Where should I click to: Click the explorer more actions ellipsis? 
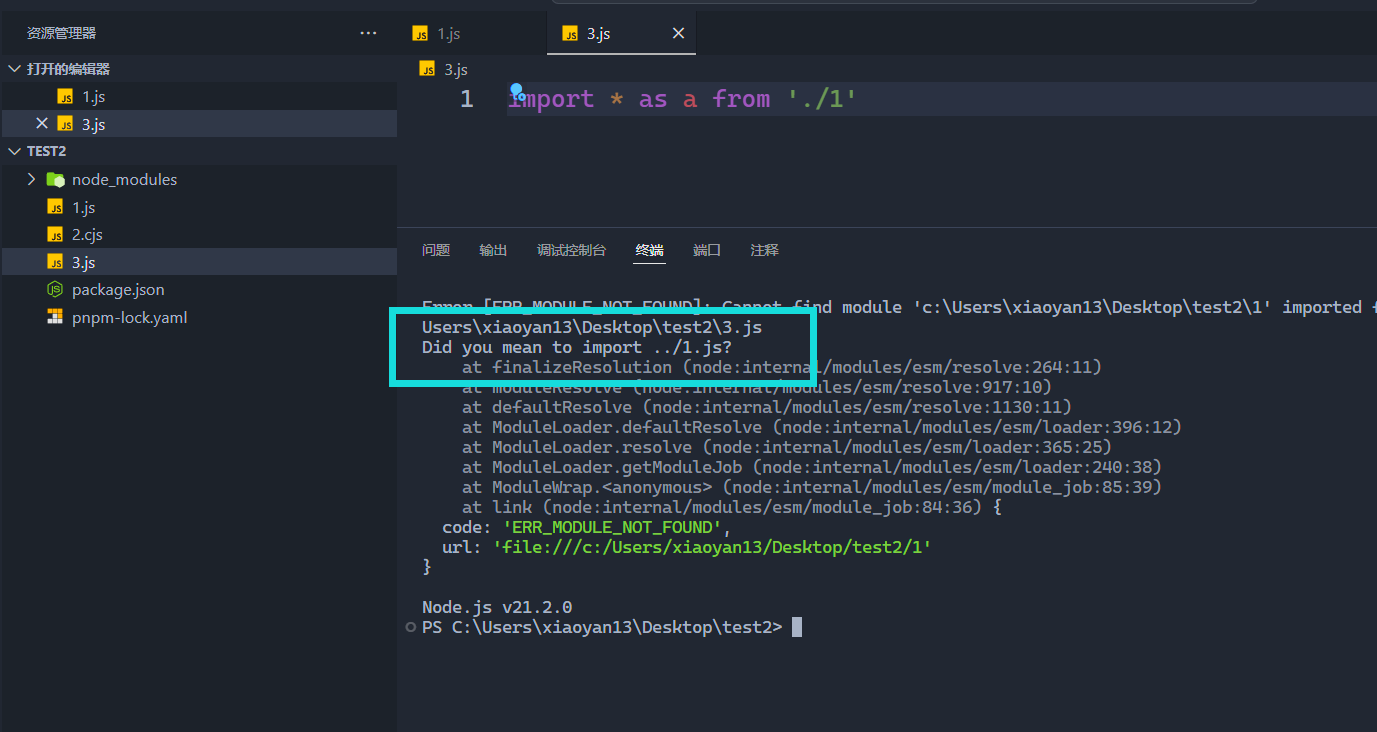pyautogui.click(x=368, y=33)
